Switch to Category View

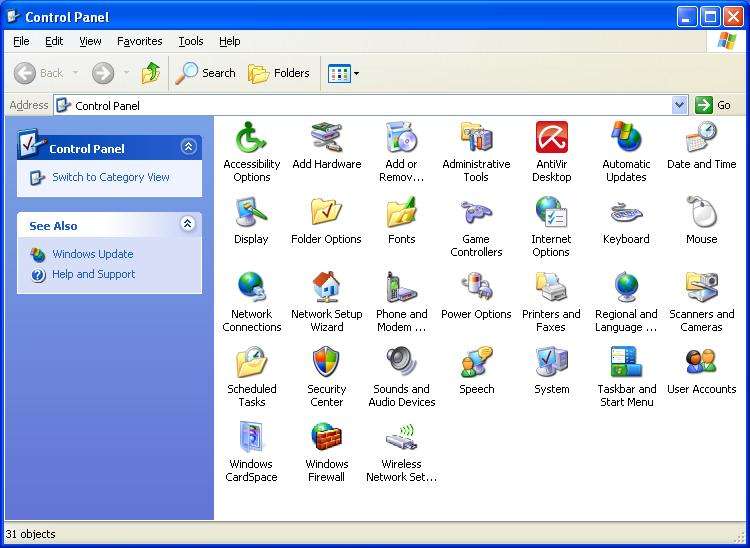[110, 177]
